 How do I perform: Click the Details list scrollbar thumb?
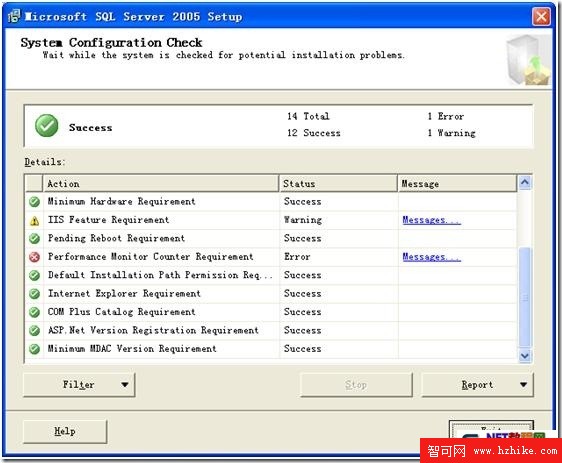[x=525, y=297]
